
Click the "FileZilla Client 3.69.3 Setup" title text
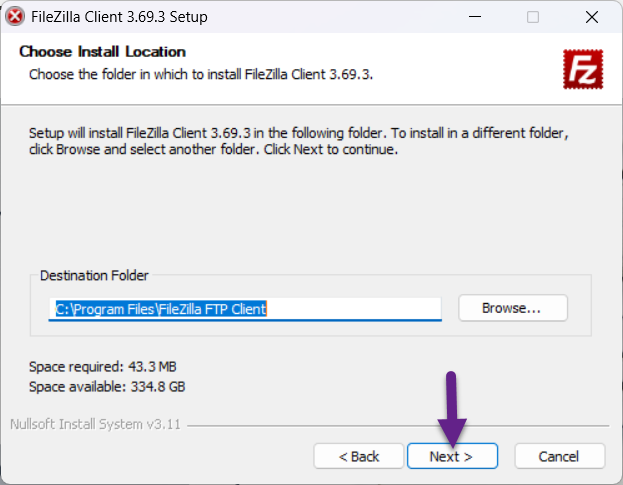[119, 17]
